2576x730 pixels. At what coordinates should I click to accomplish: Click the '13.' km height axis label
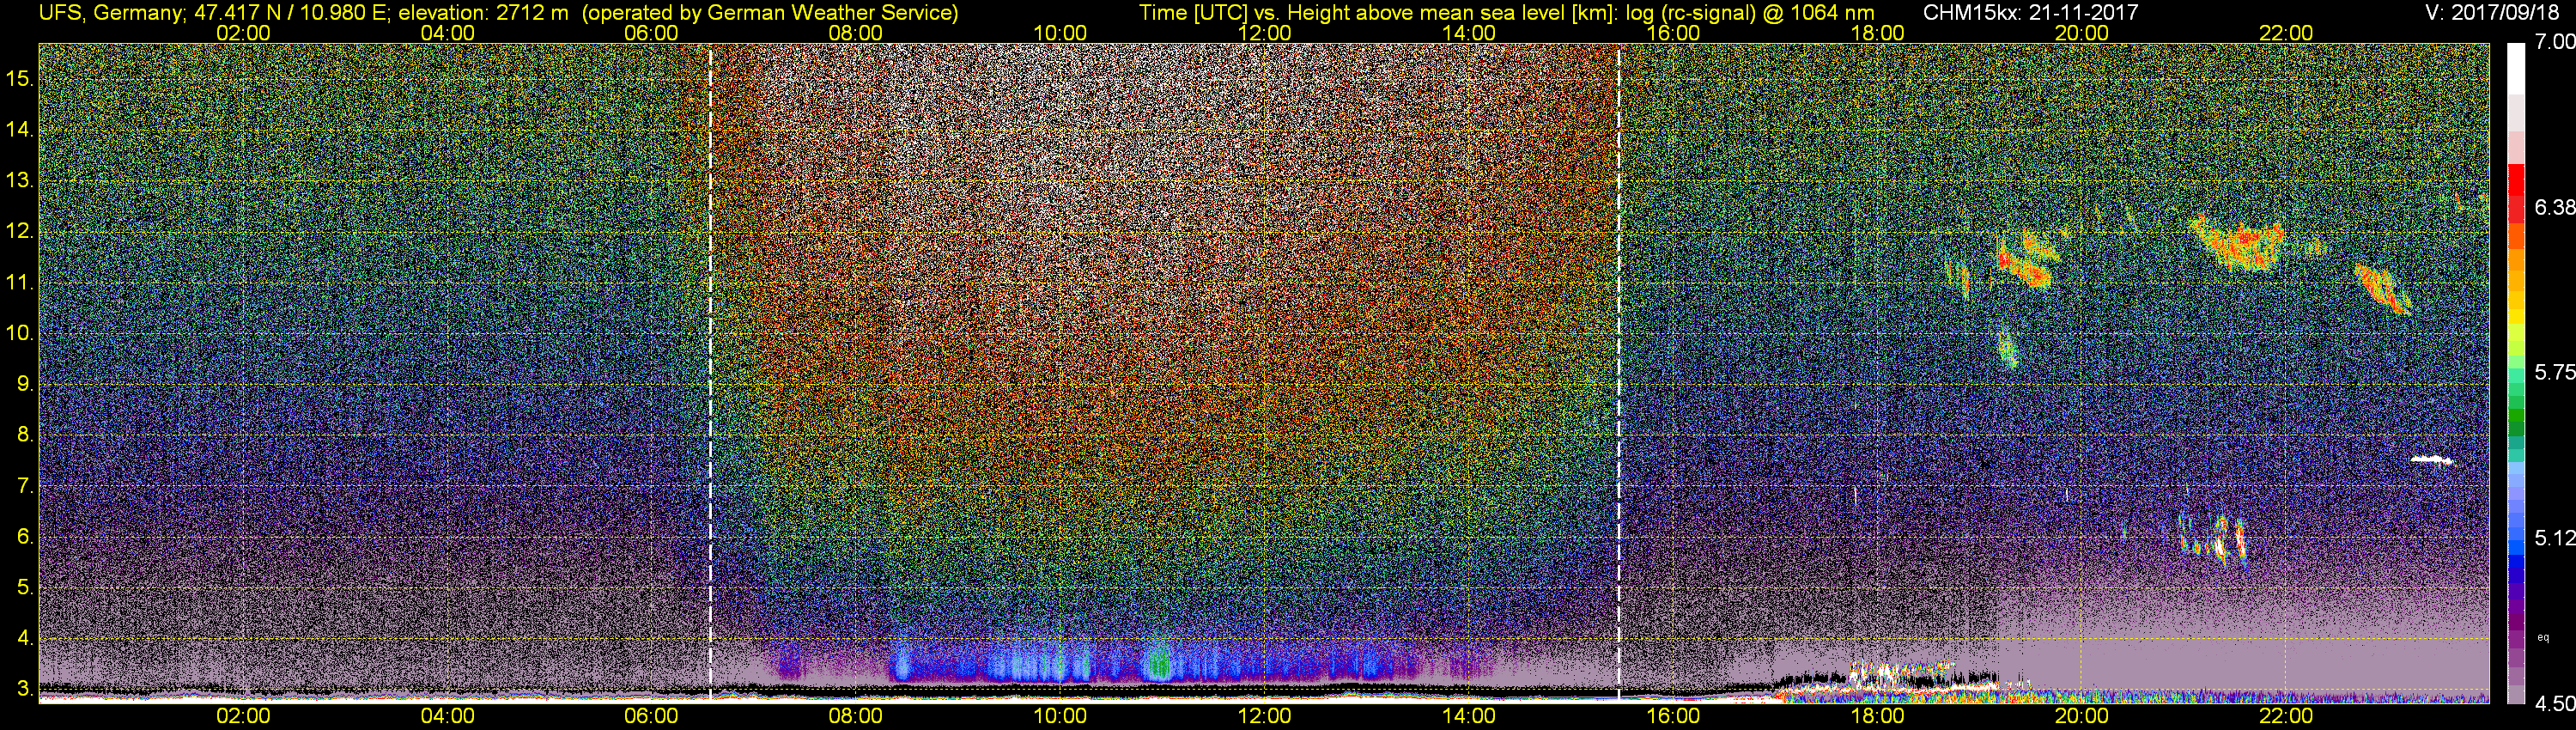coord(20,180)
